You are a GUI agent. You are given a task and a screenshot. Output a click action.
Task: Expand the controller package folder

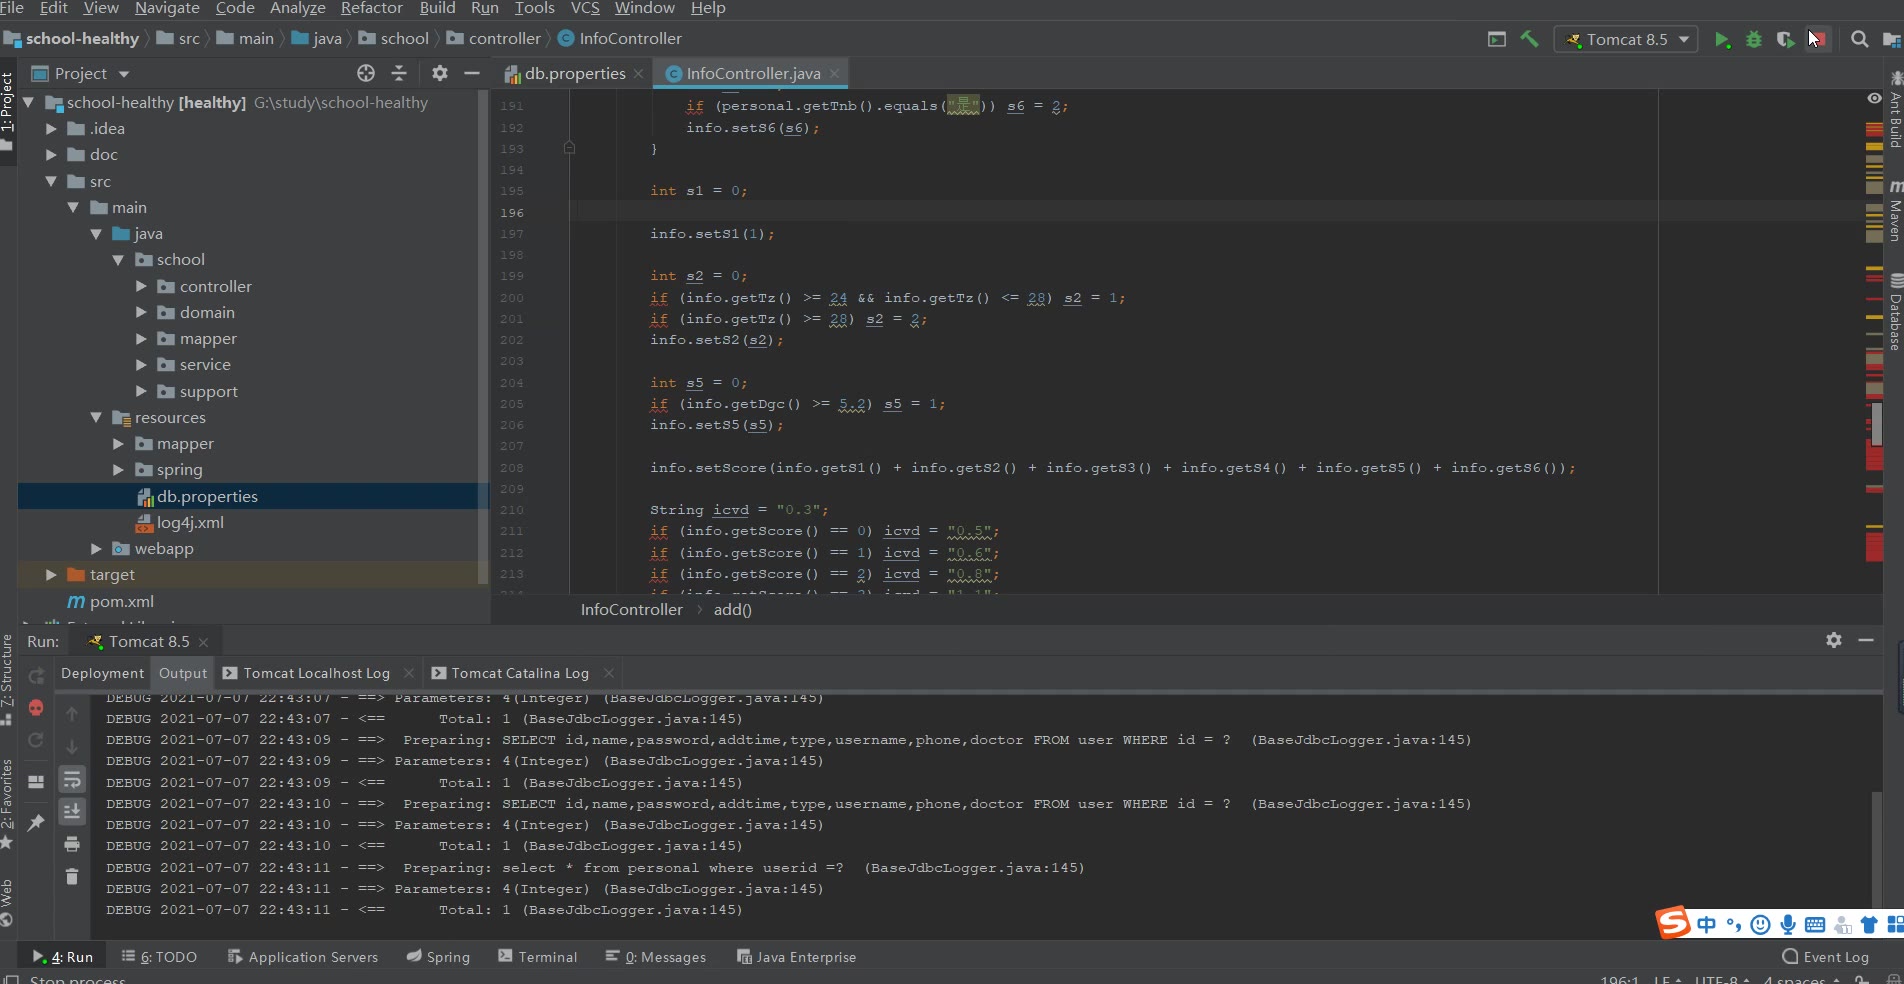[x=141, y=286]
